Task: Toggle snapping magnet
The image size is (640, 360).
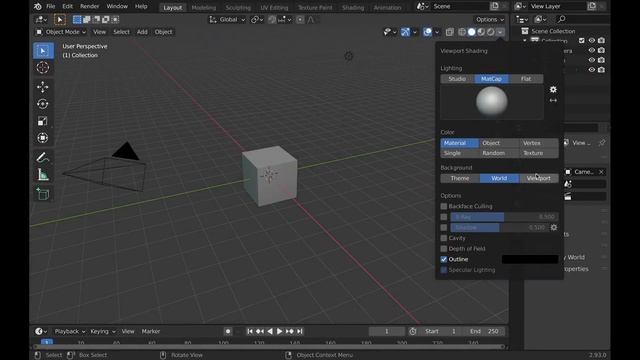Action: tap(272, 20)
